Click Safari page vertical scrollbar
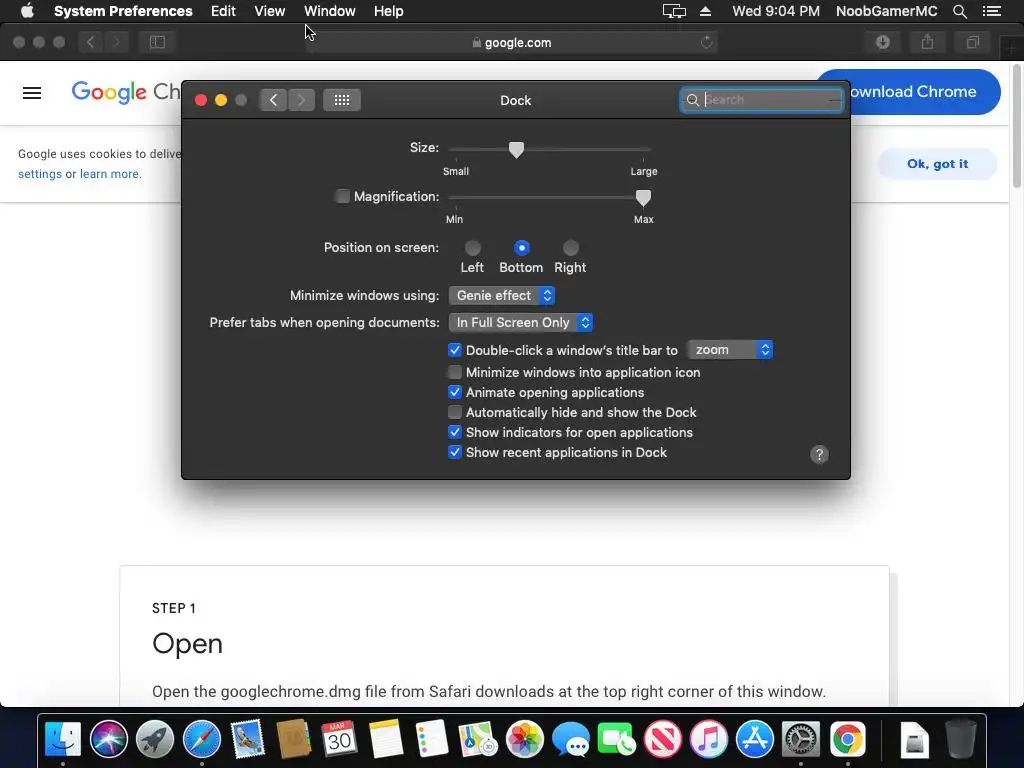The height and width of the screenshot is (768, 1024). tap(1017, 124)
